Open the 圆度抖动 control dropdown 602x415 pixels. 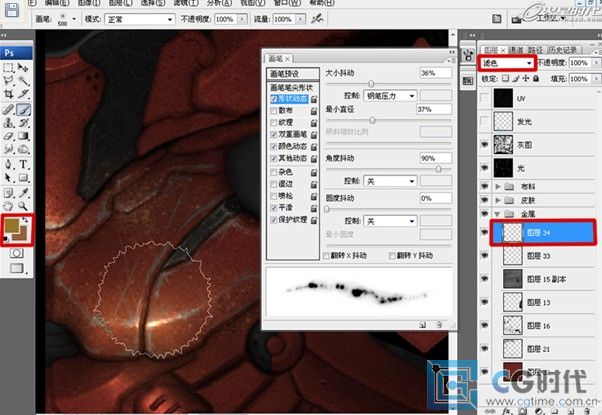click(x=390, y=221)
